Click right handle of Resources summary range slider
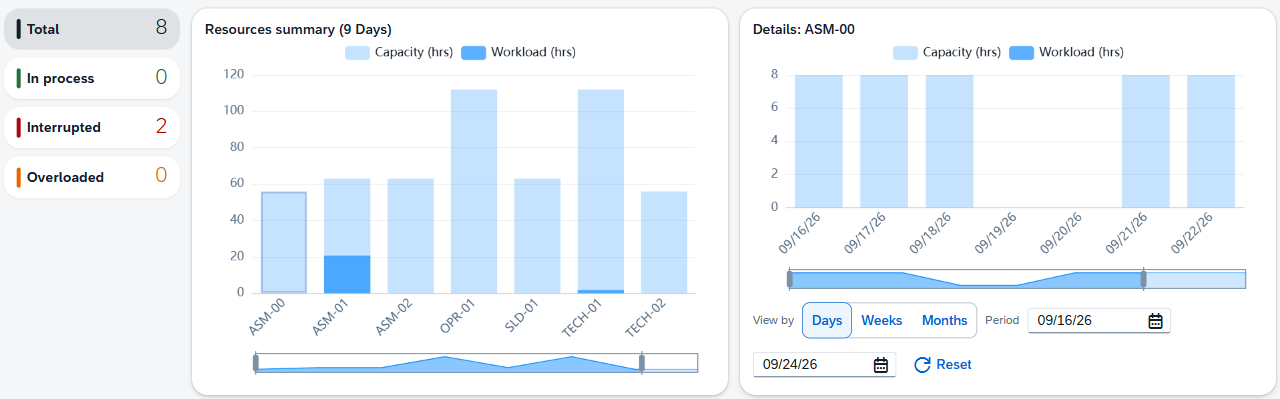The height and width of the screenshot is (399, 1280). tap(642, 363)
